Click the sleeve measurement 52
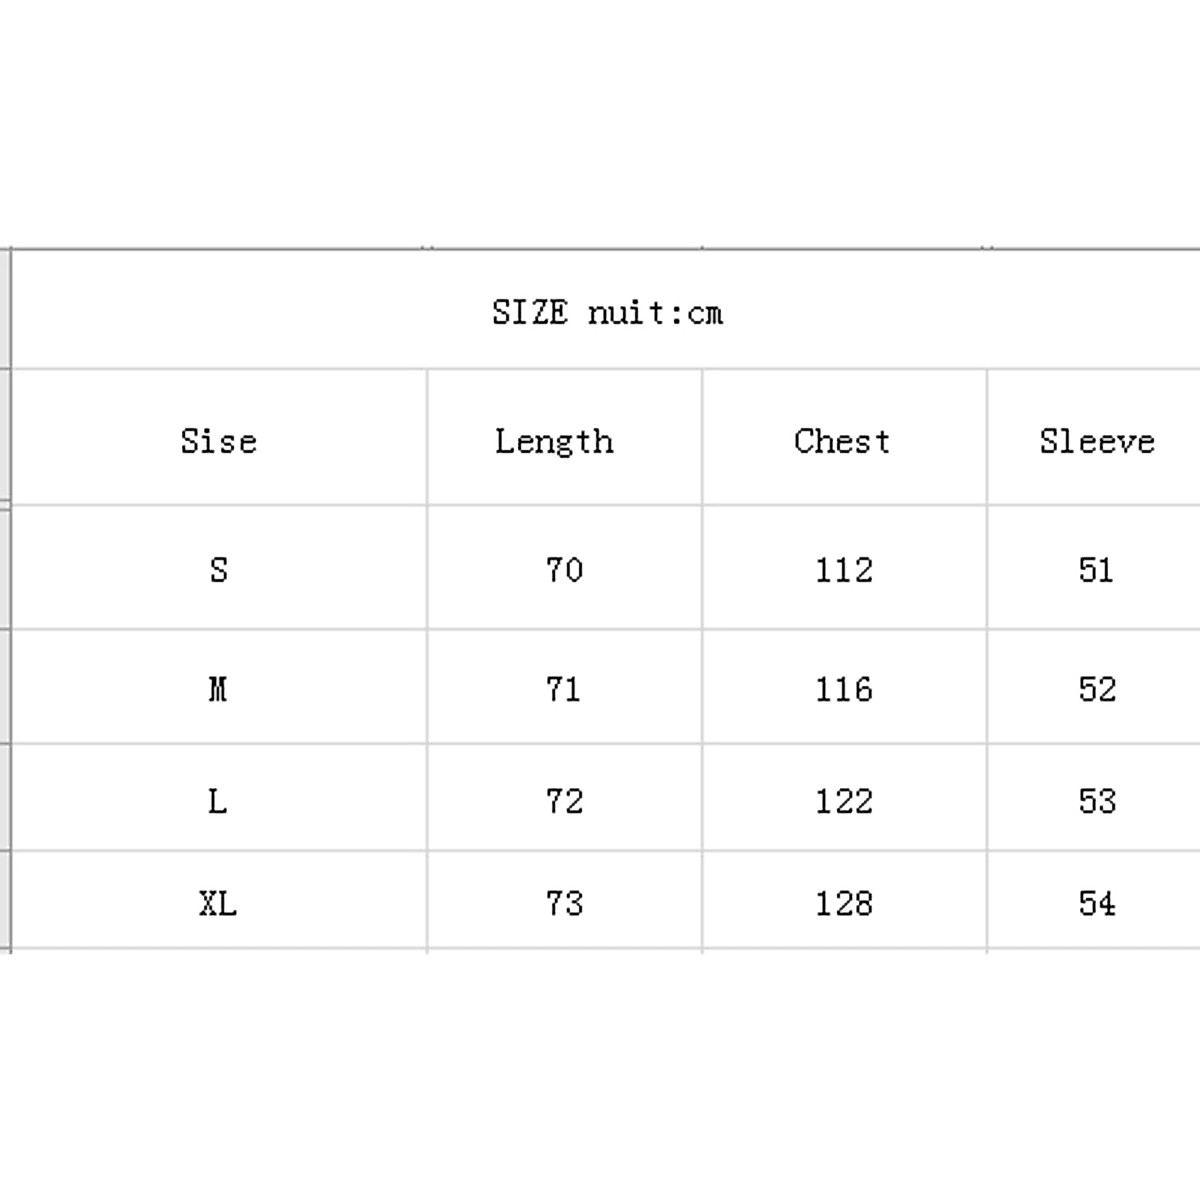Screen dimensions: 1200x1200 click(x=1097, y=689)
